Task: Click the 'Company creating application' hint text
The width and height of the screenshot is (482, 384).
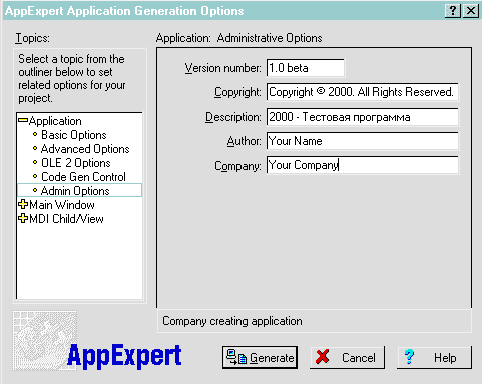Action: point(232,321)
